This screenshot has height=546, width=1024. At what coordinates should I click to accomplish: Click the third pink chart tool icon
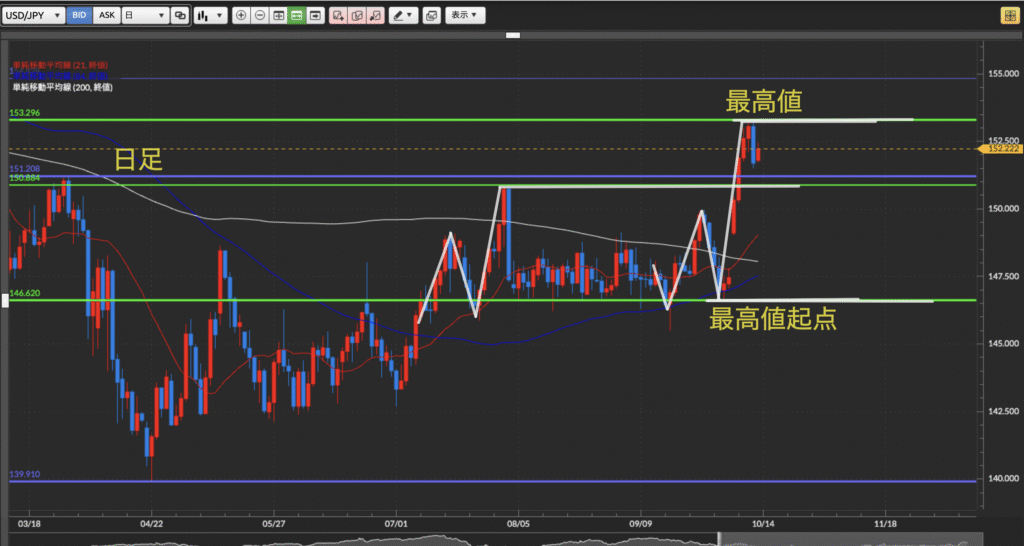[375, 15]
